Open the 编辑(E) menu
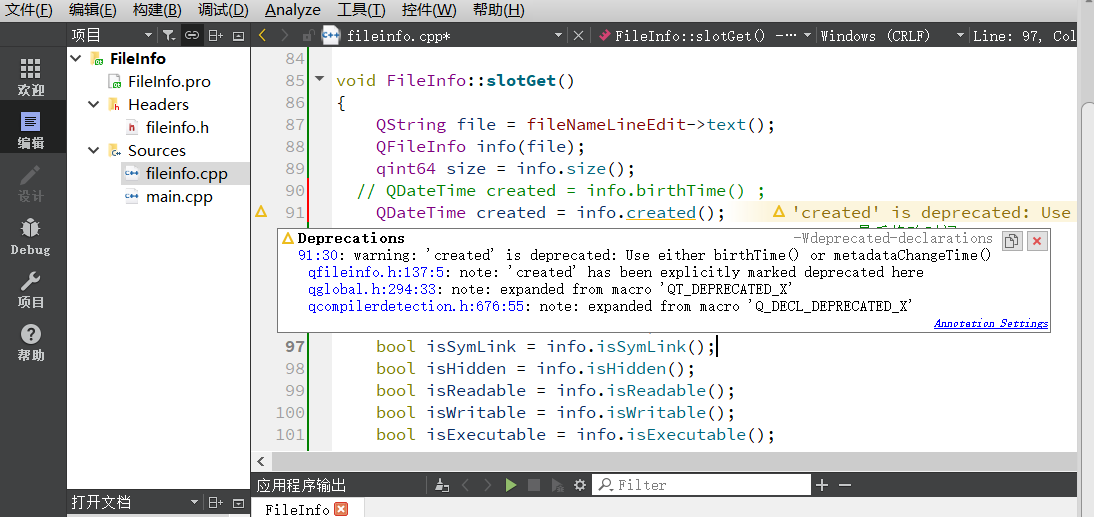This screenshot has height=517, width=1094. tap(93, 10)
